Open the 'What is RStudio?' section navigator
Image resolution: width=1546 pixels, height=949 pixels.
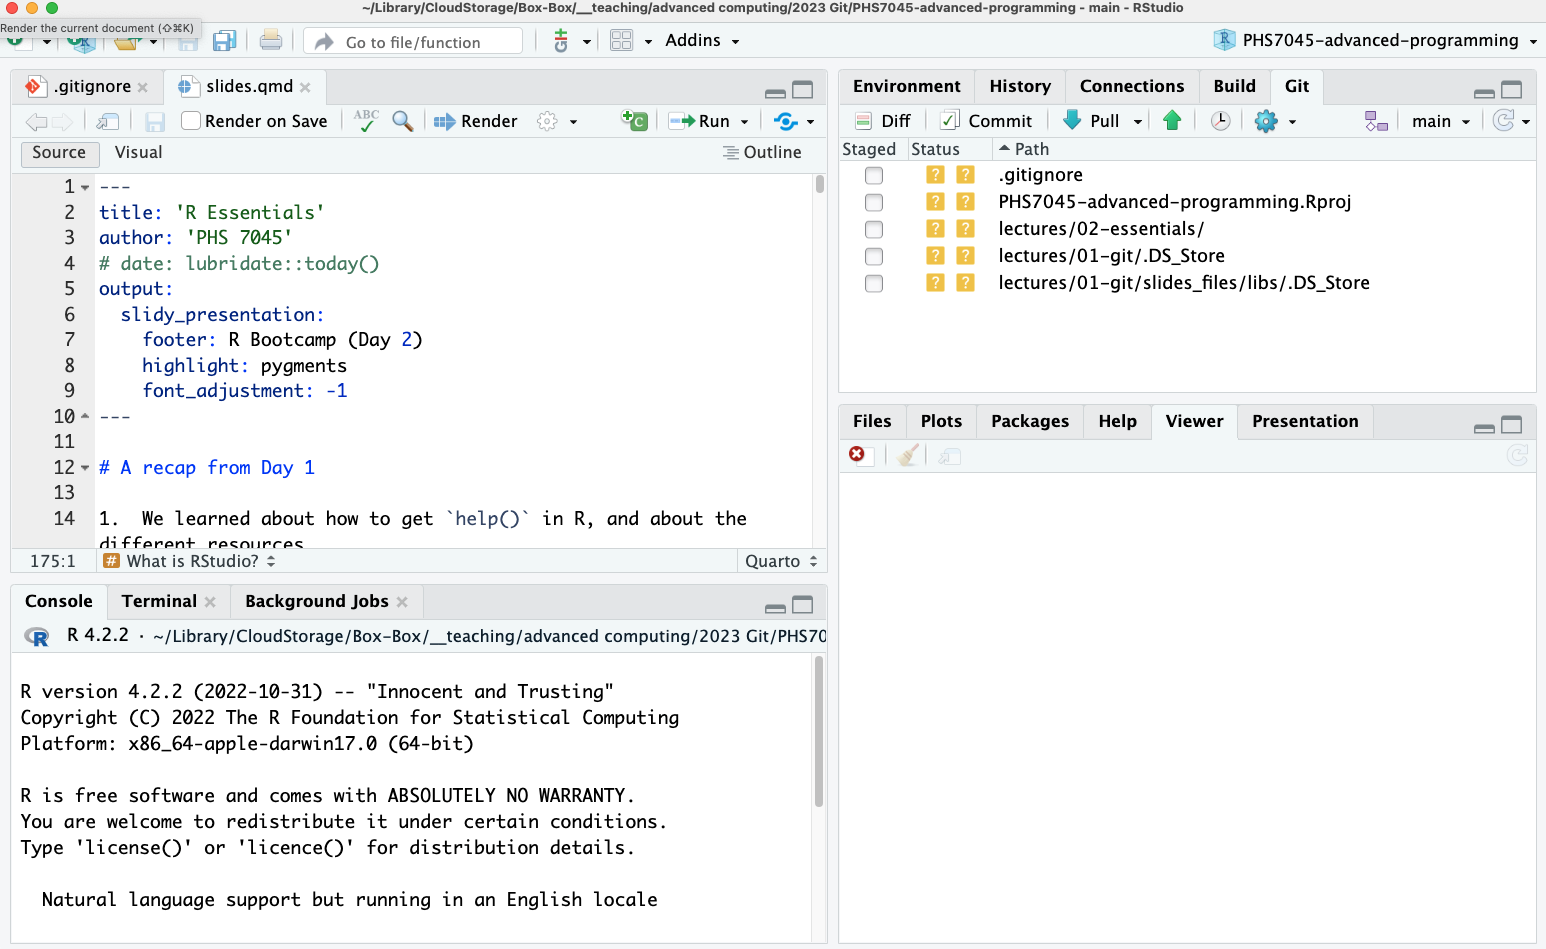pos(190,561)
